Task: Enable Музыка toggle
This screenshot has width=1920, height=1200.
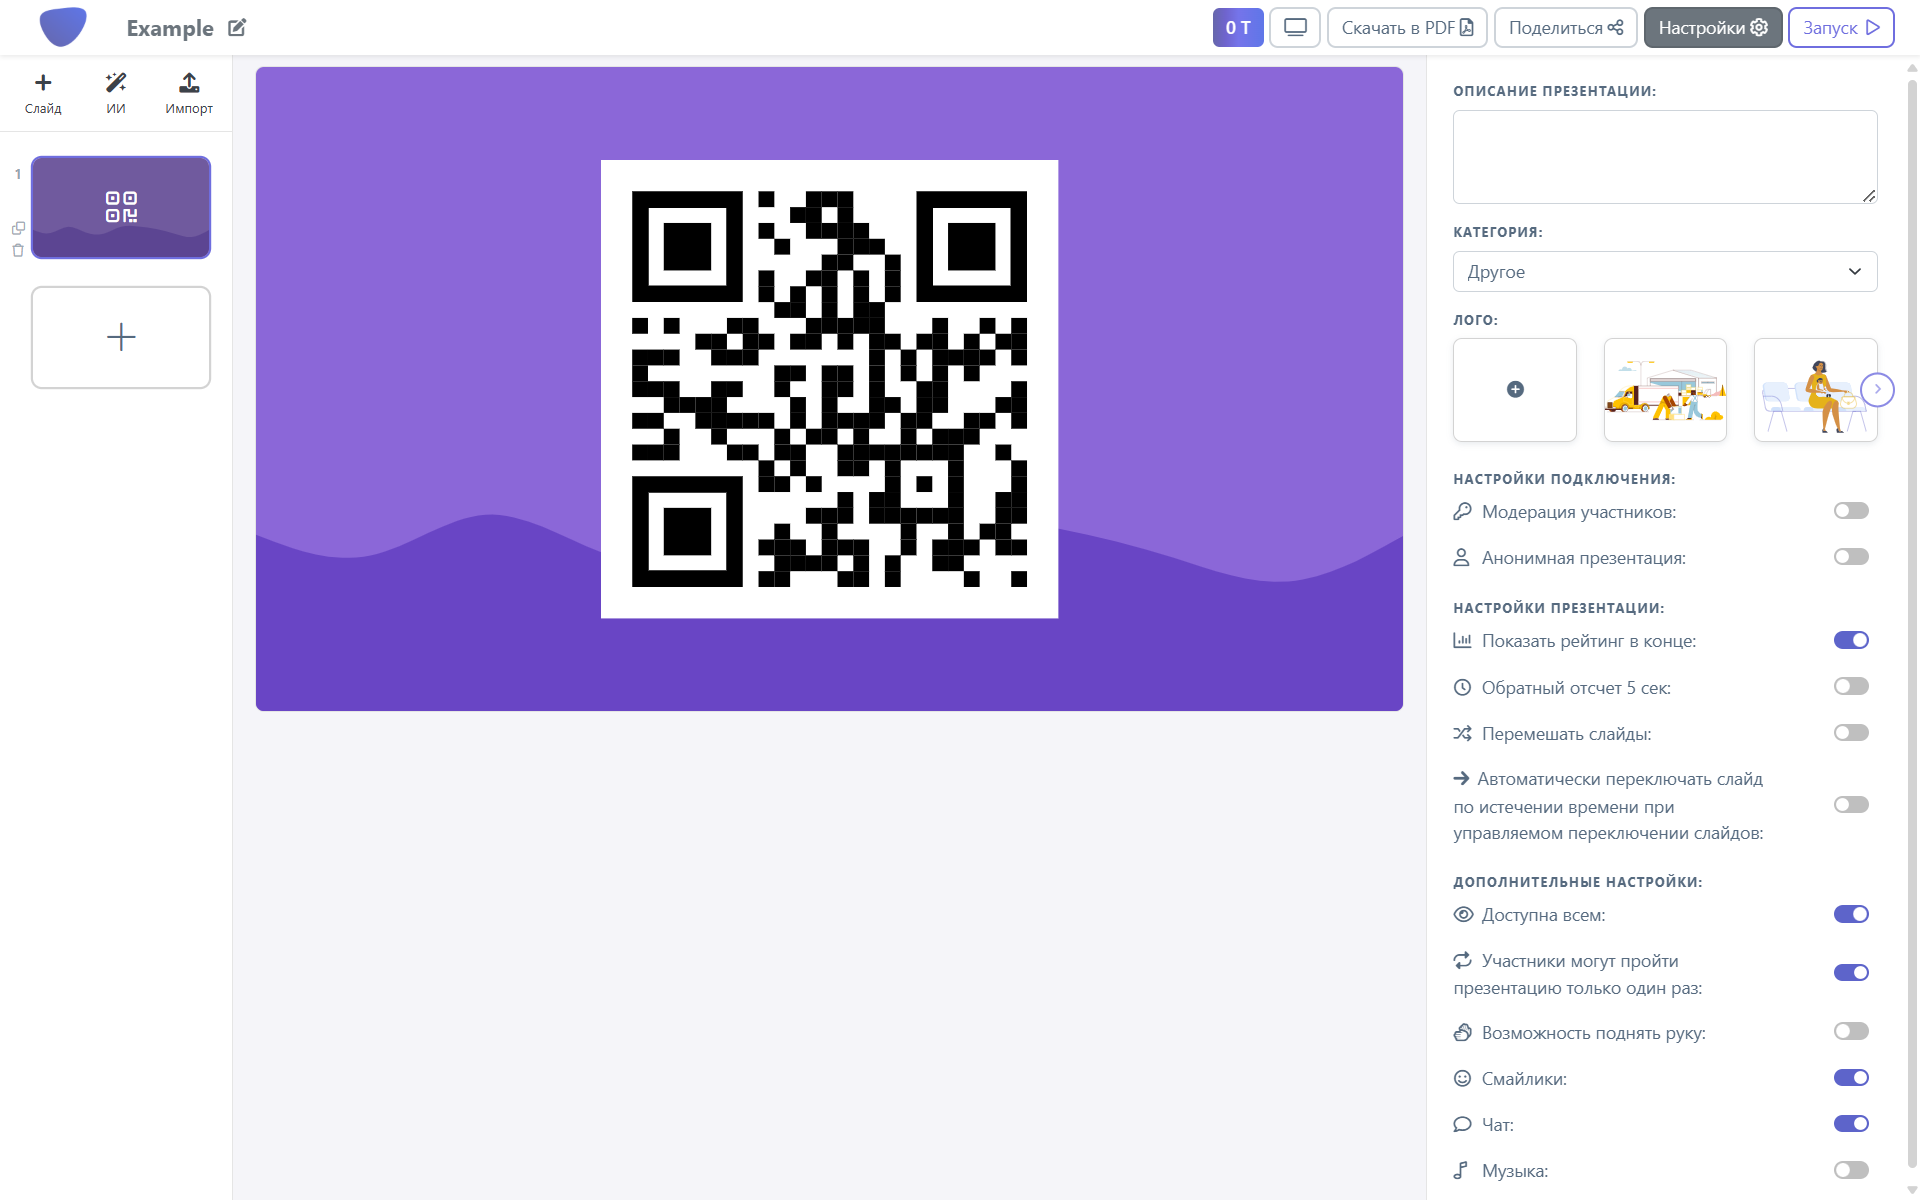Action: [1851, 1170]
